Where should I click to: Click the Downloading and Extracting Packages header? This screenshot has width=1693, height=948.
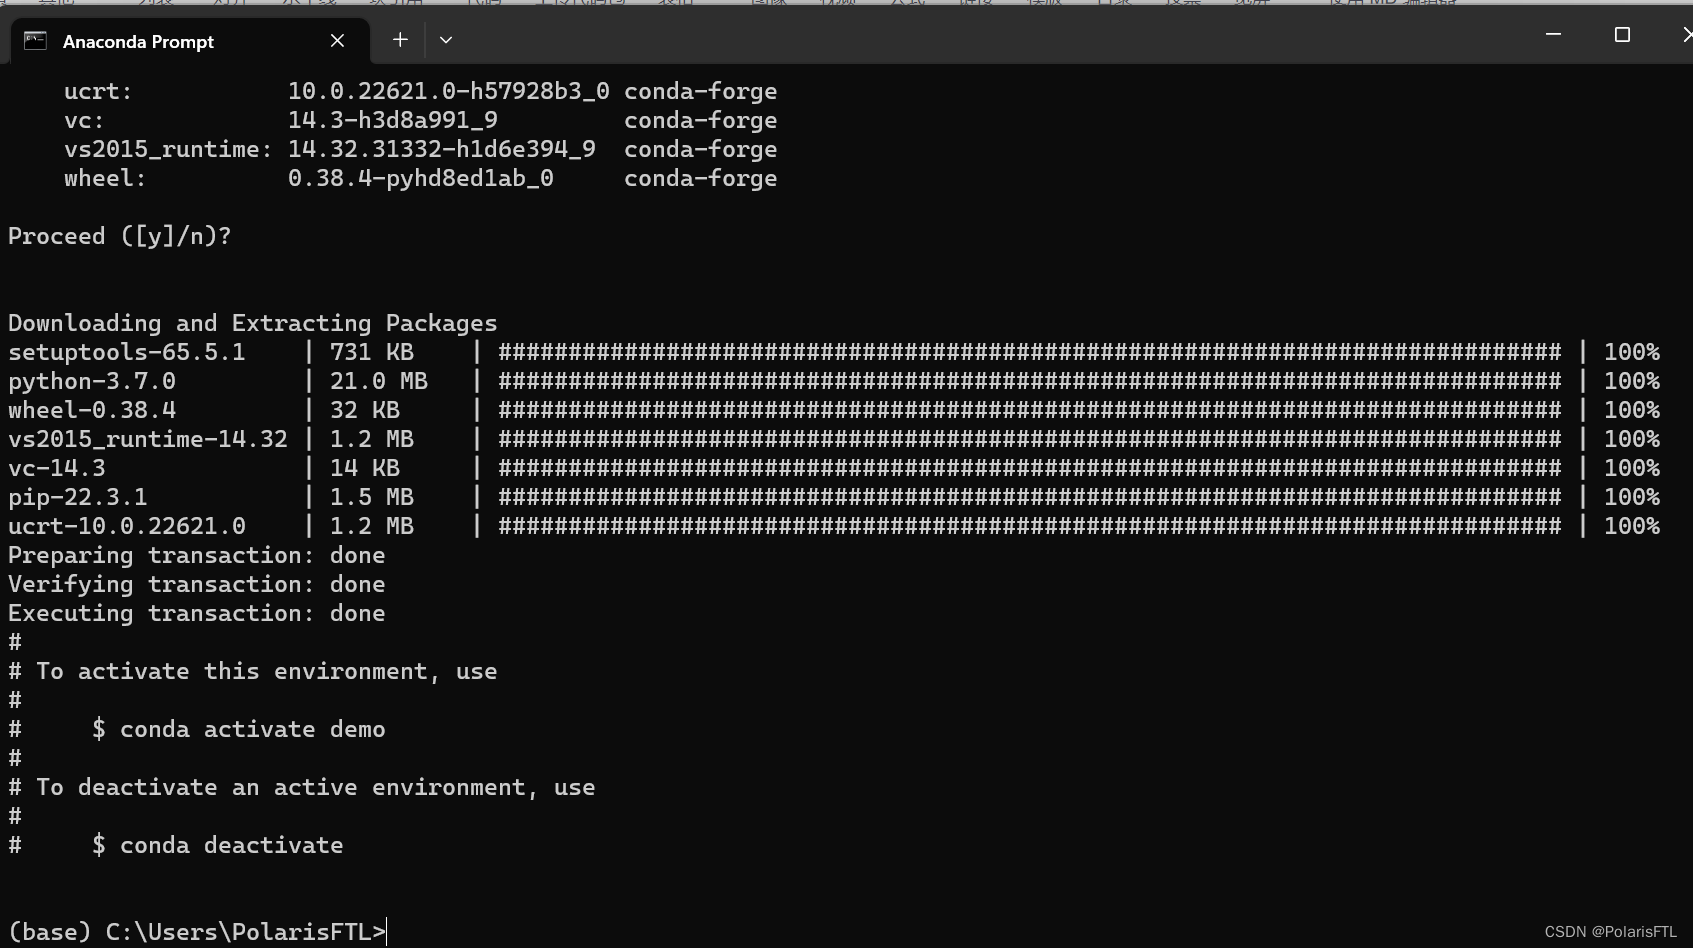tap(253, 322)
